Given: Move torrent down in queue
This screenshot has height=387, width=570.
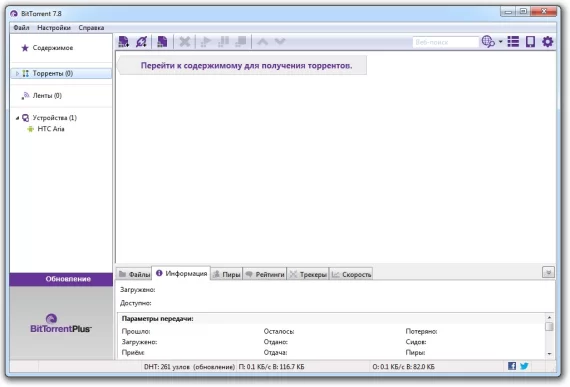Looking at the screenshot, I should (280, 42).
